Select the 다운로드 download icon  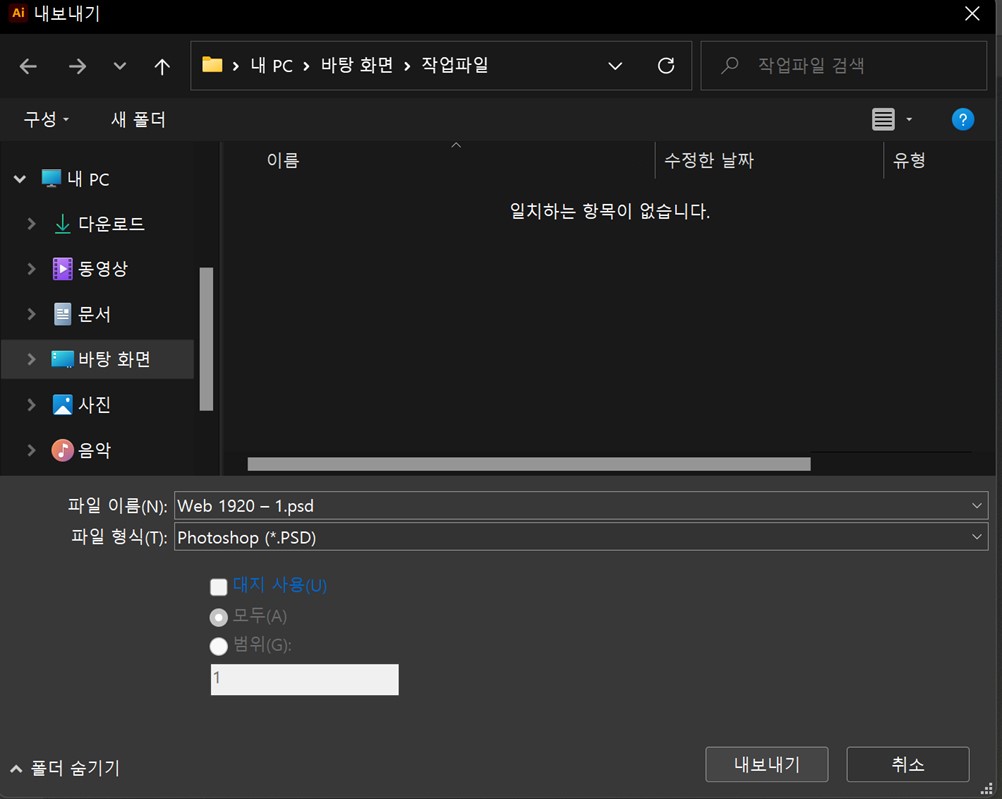pos(62,224)
